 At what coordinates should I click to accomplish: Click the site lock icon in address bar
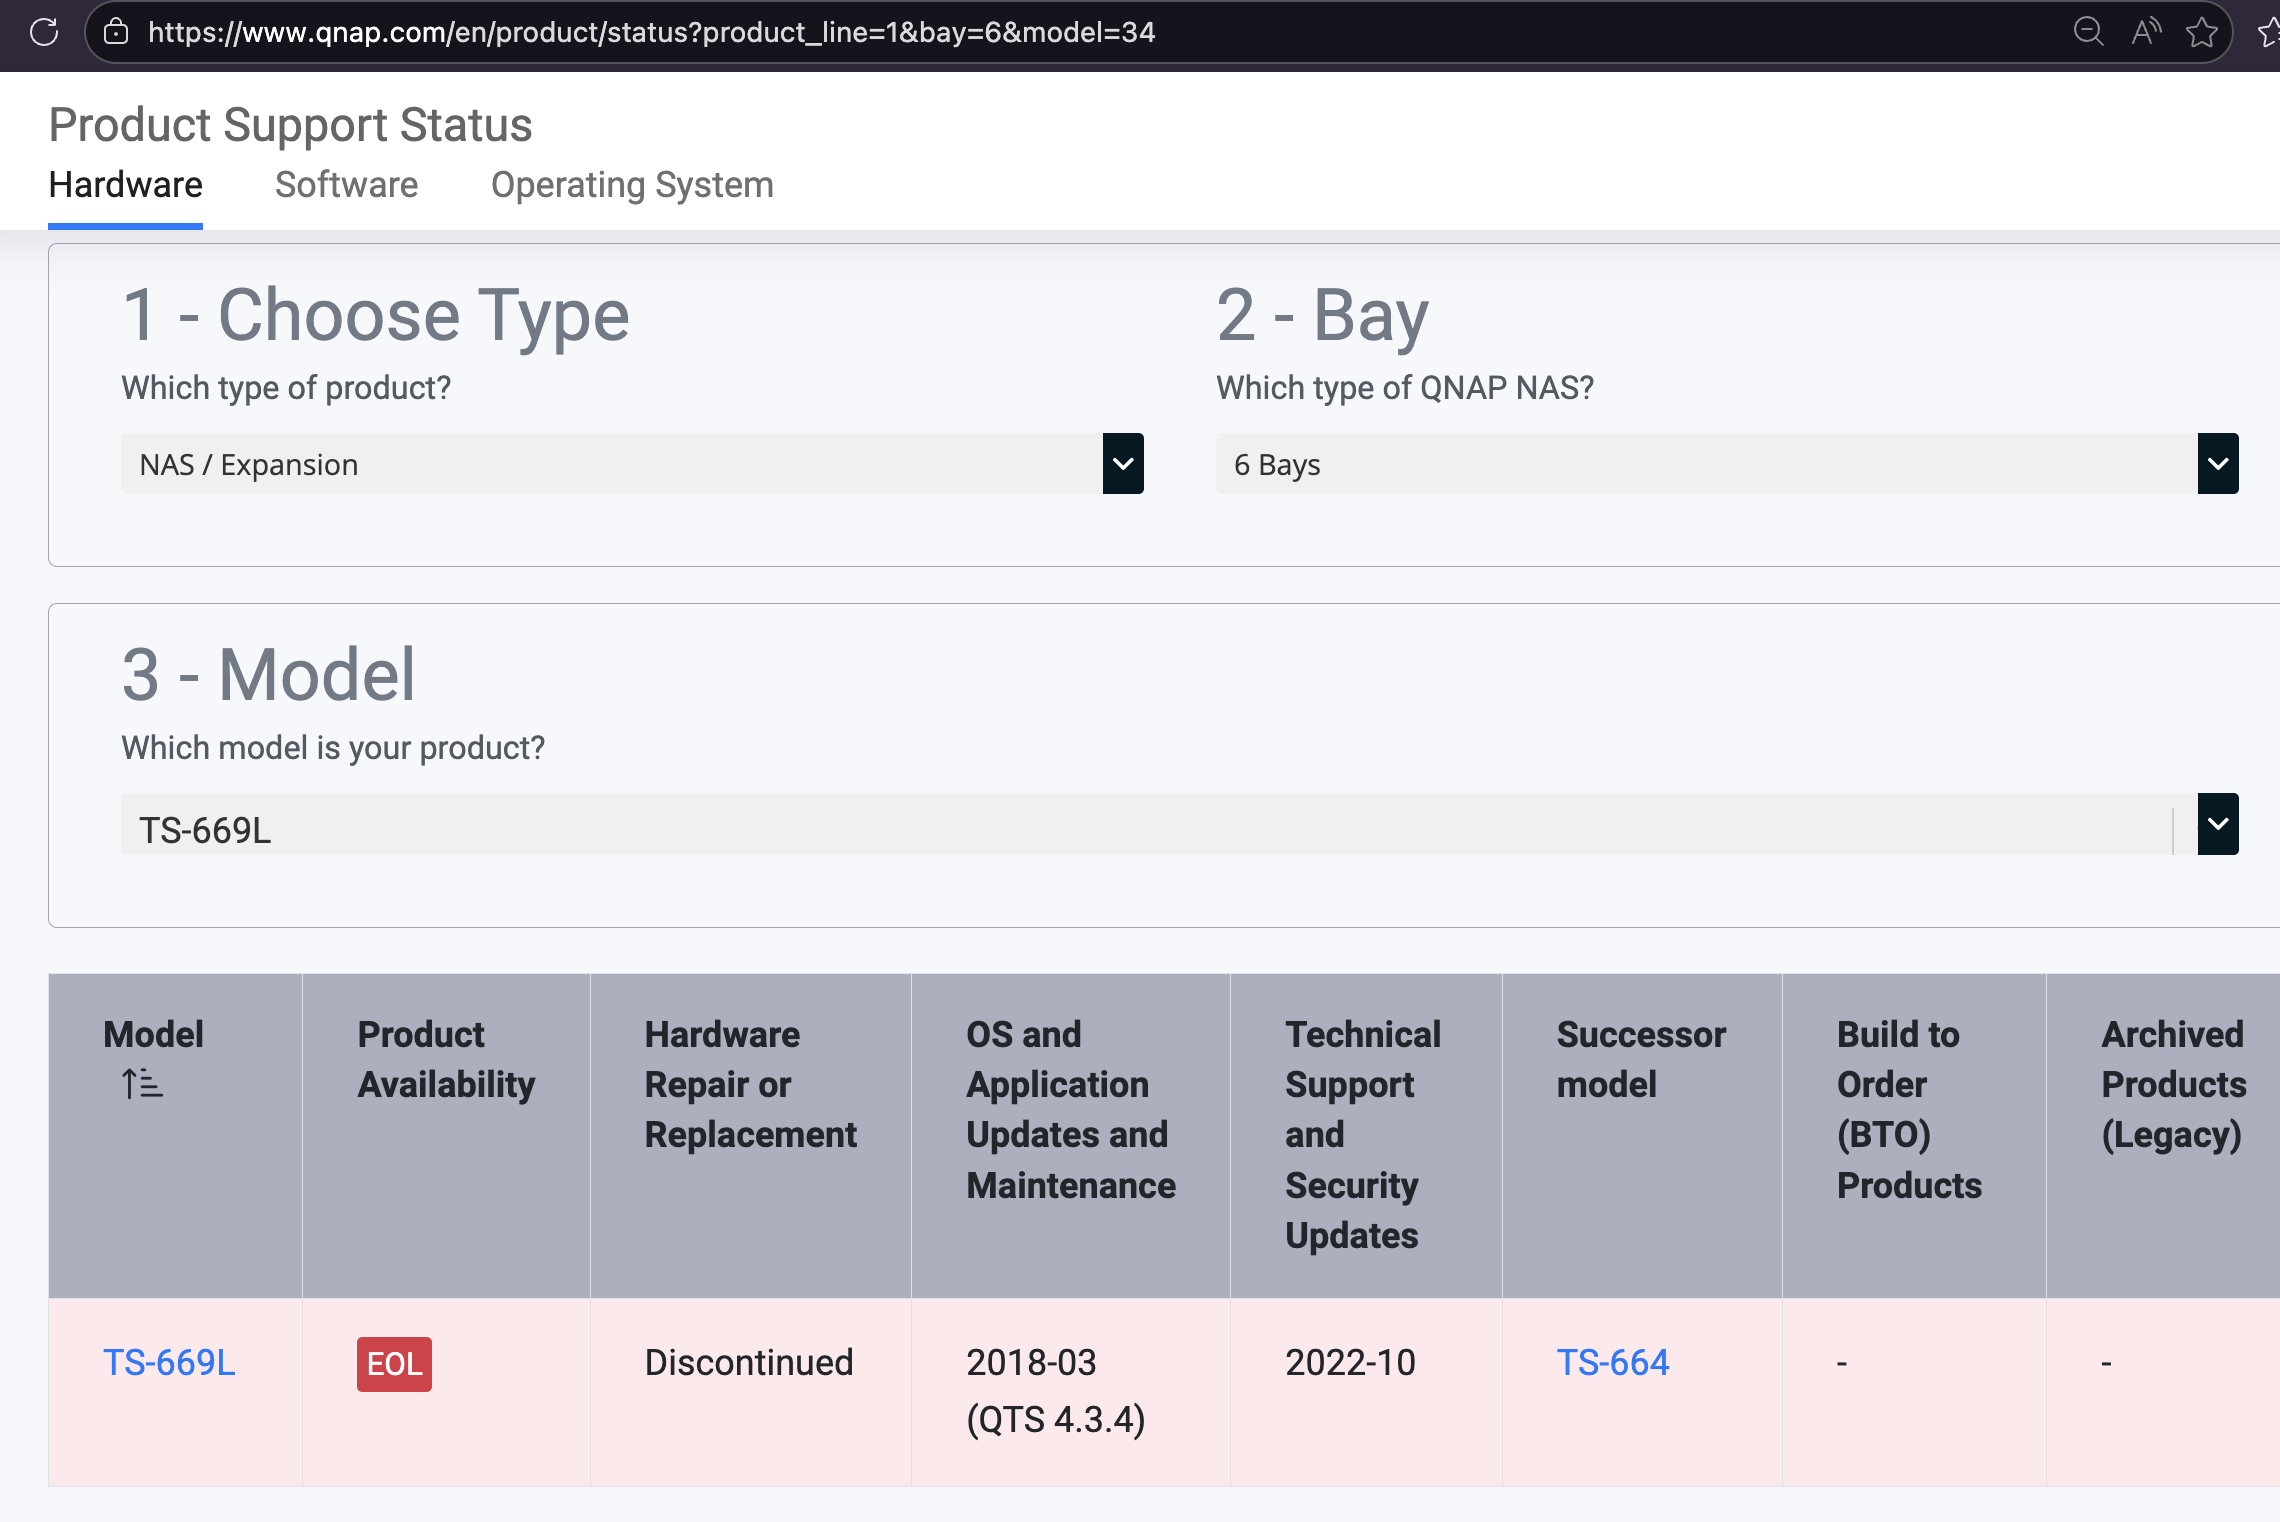click(116, 32)
